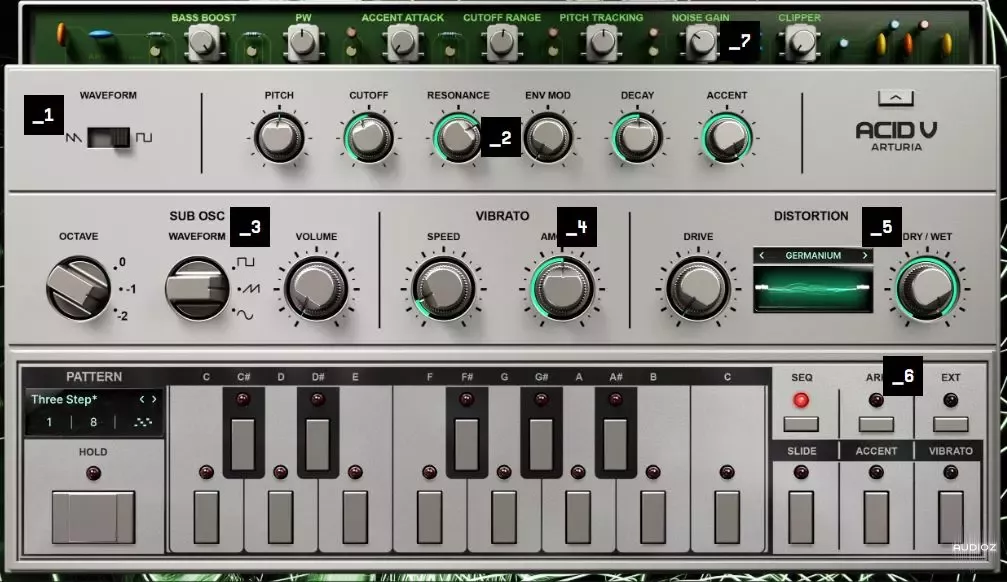Click the Accent knob in the top row
Screen dimensions: 1007x582
pyautogui.click(x=726, y=137)
